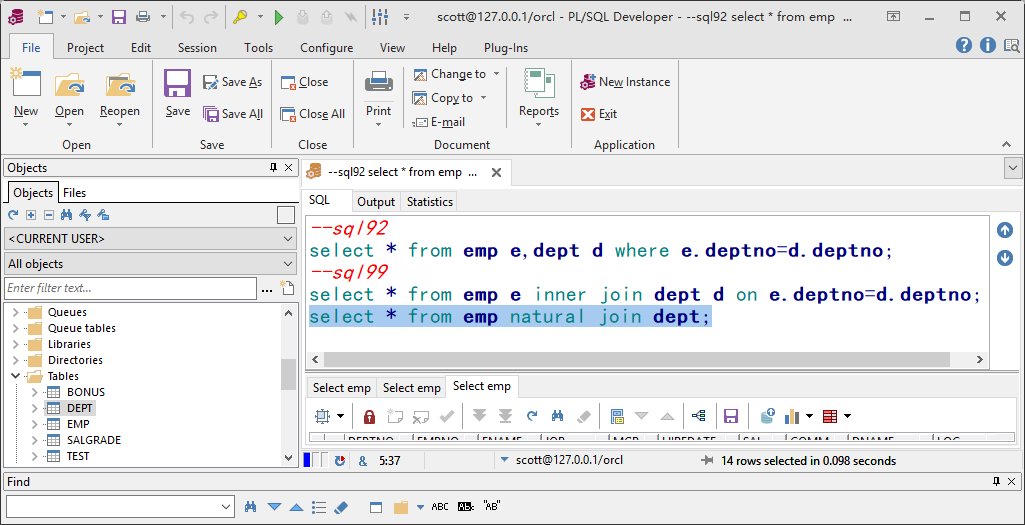The image size is (1025, 525).
Task: Click the large Print icon in ribbon
Action: coord(378,82)
